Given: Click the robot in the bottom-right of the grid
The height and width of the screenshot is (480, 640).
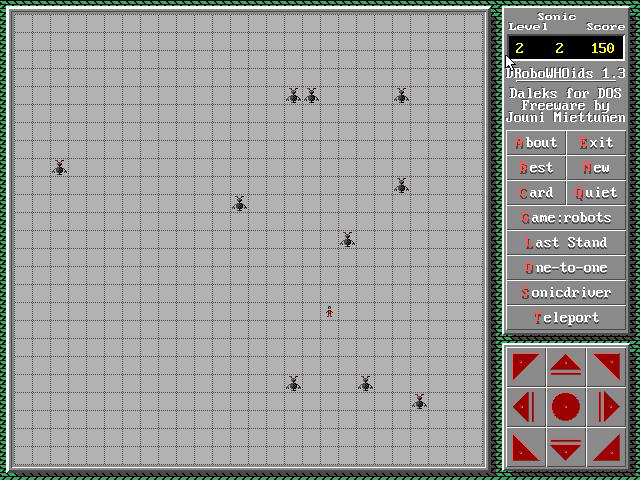Looking at the screenshot, I should coord(419,402).
